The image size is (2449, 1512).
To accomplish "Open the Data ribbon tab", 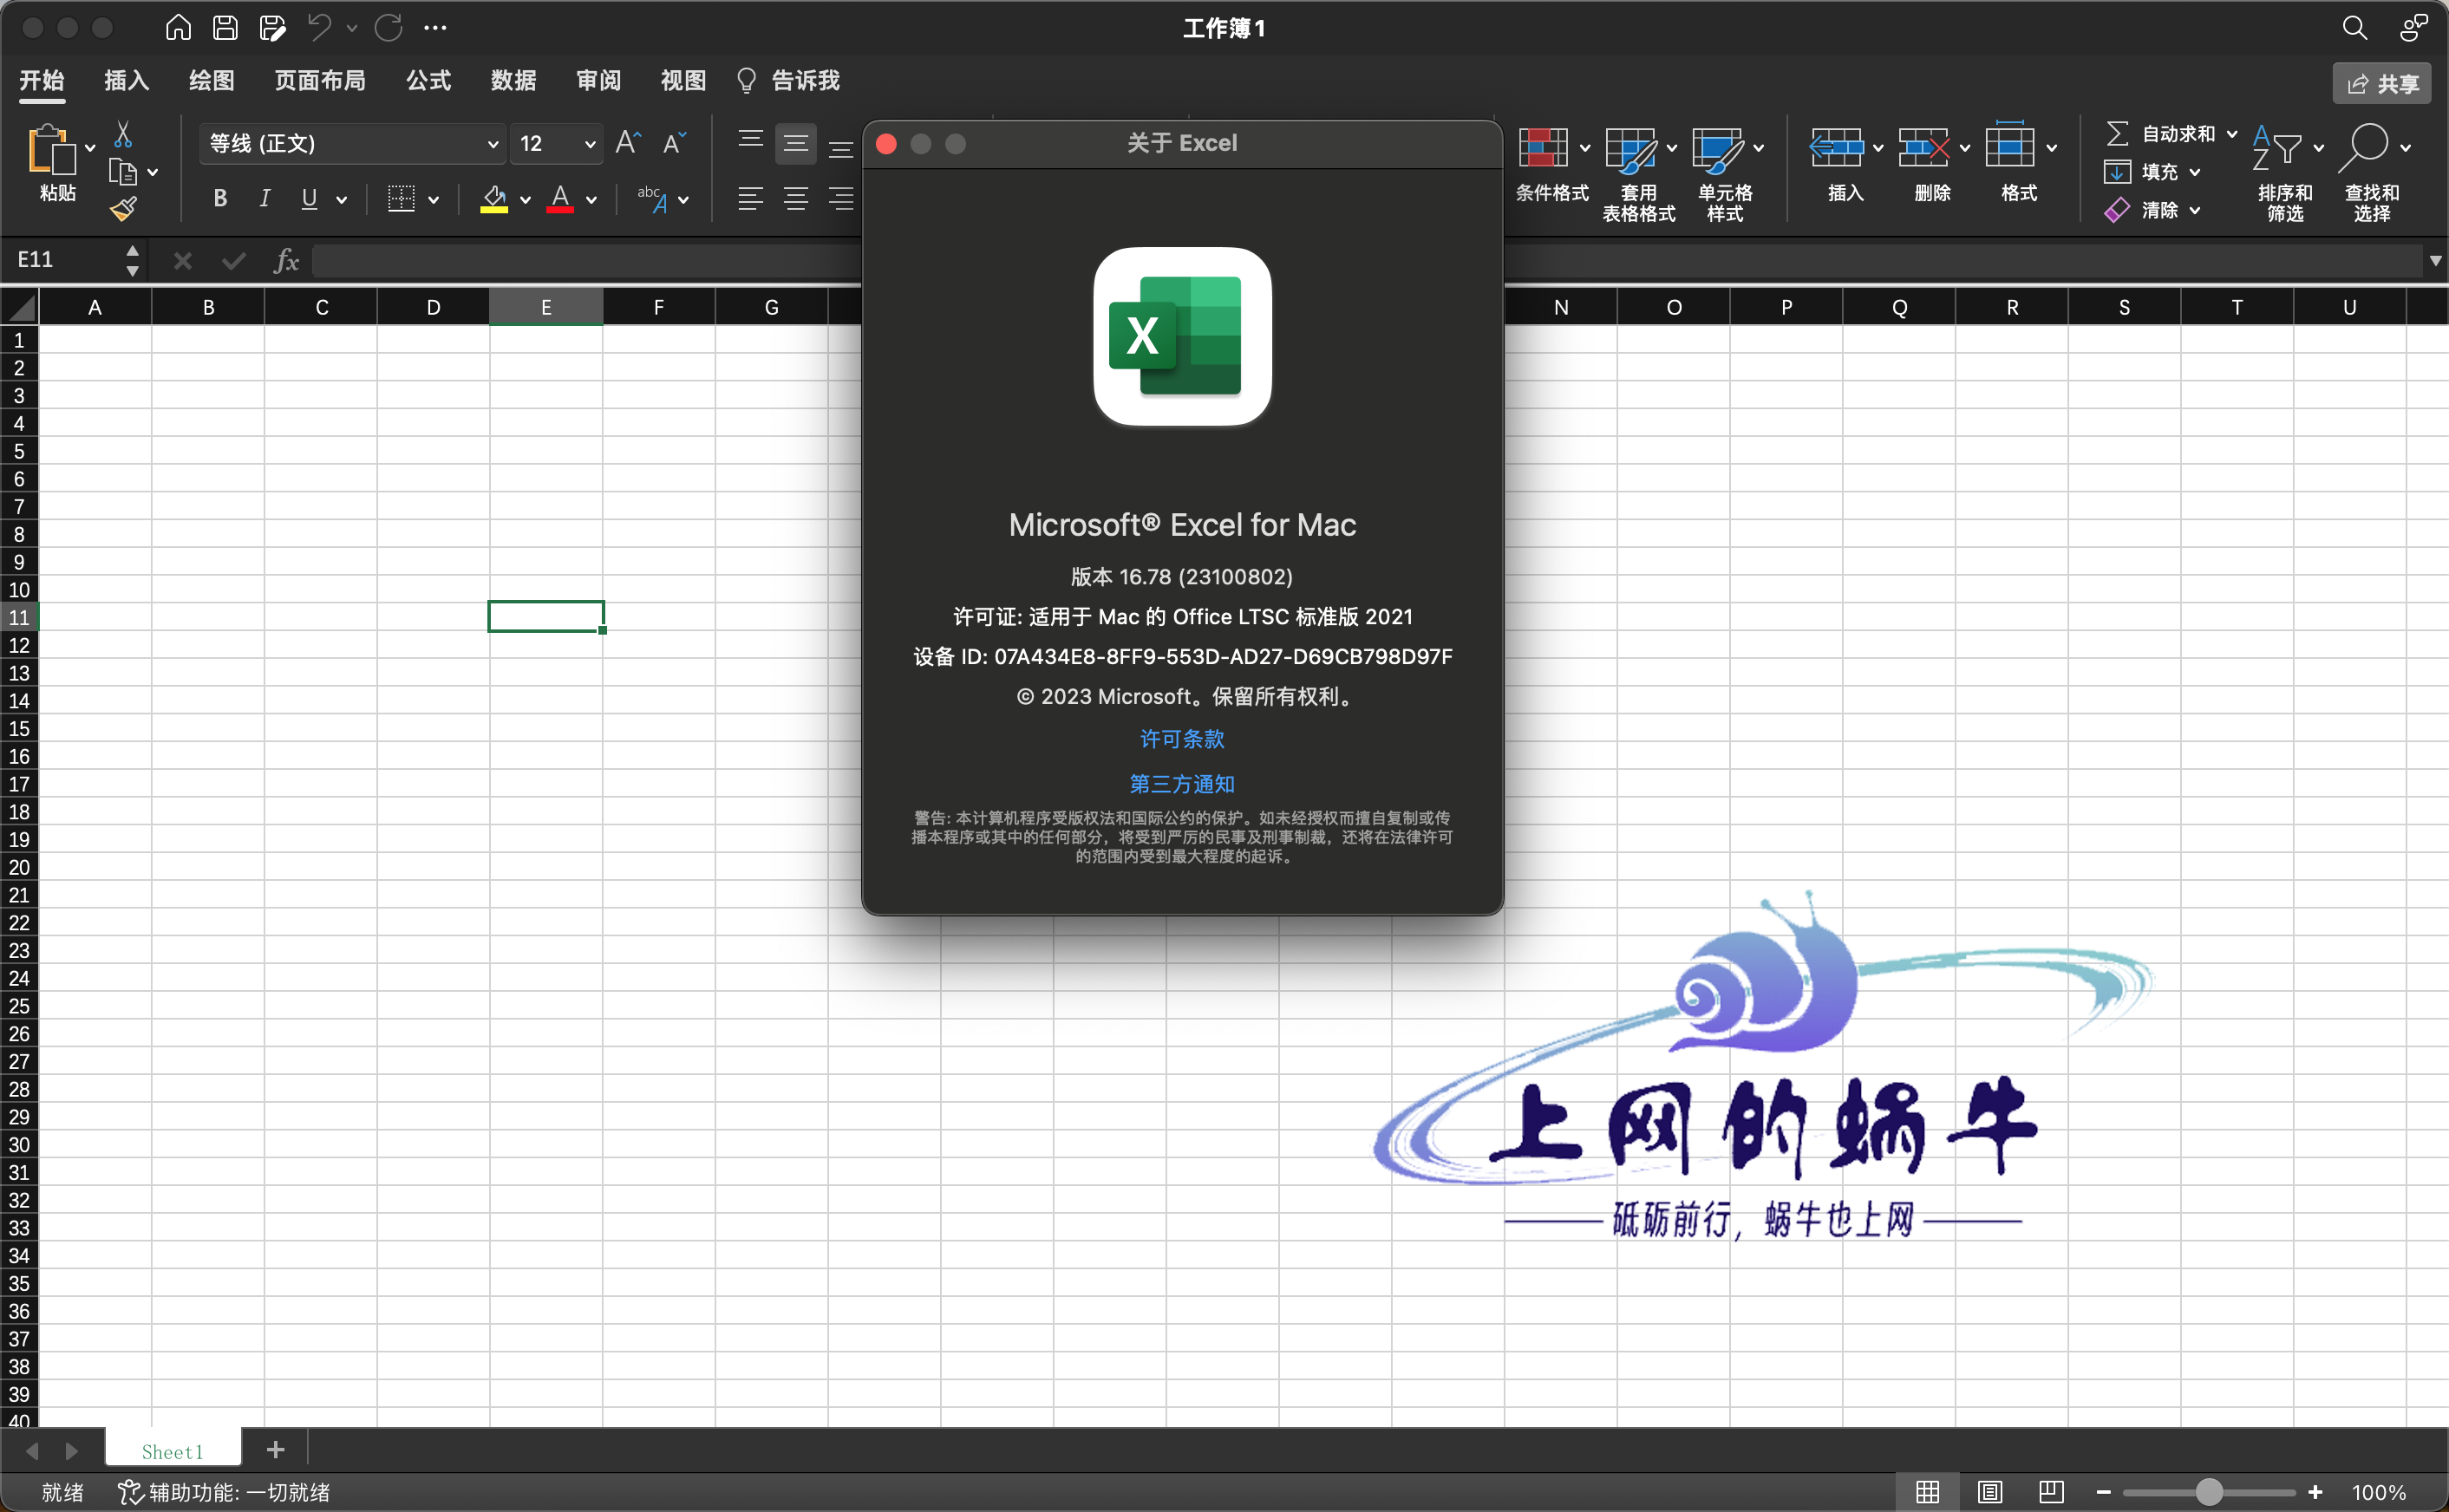I will coord(513,80).
